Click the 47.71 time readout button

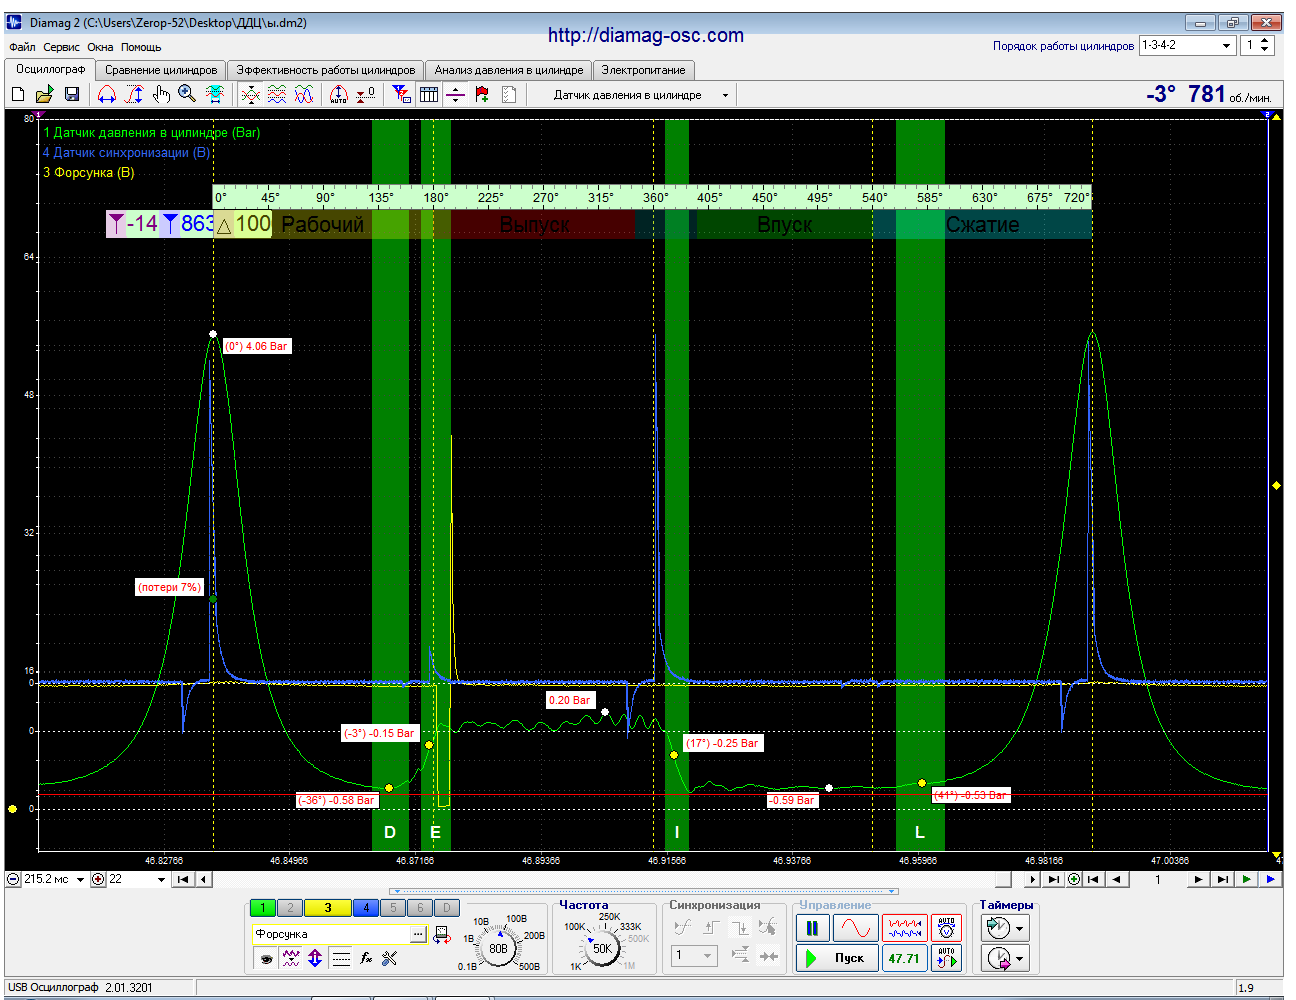(x=904, y=958)
